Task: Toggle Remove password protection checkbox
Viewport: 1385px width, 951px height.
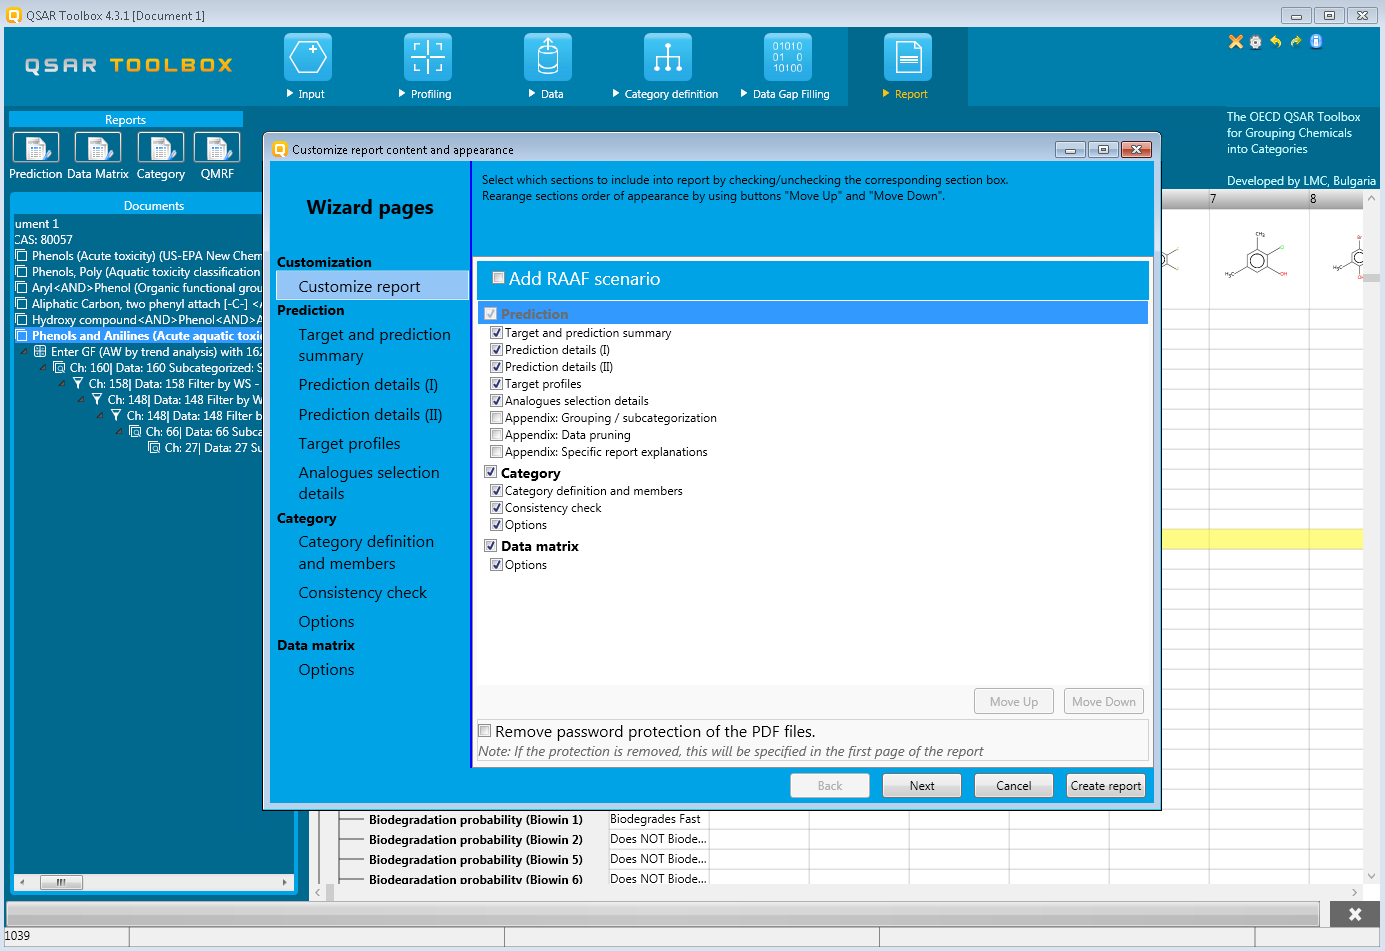Action: tap(485, 731)
